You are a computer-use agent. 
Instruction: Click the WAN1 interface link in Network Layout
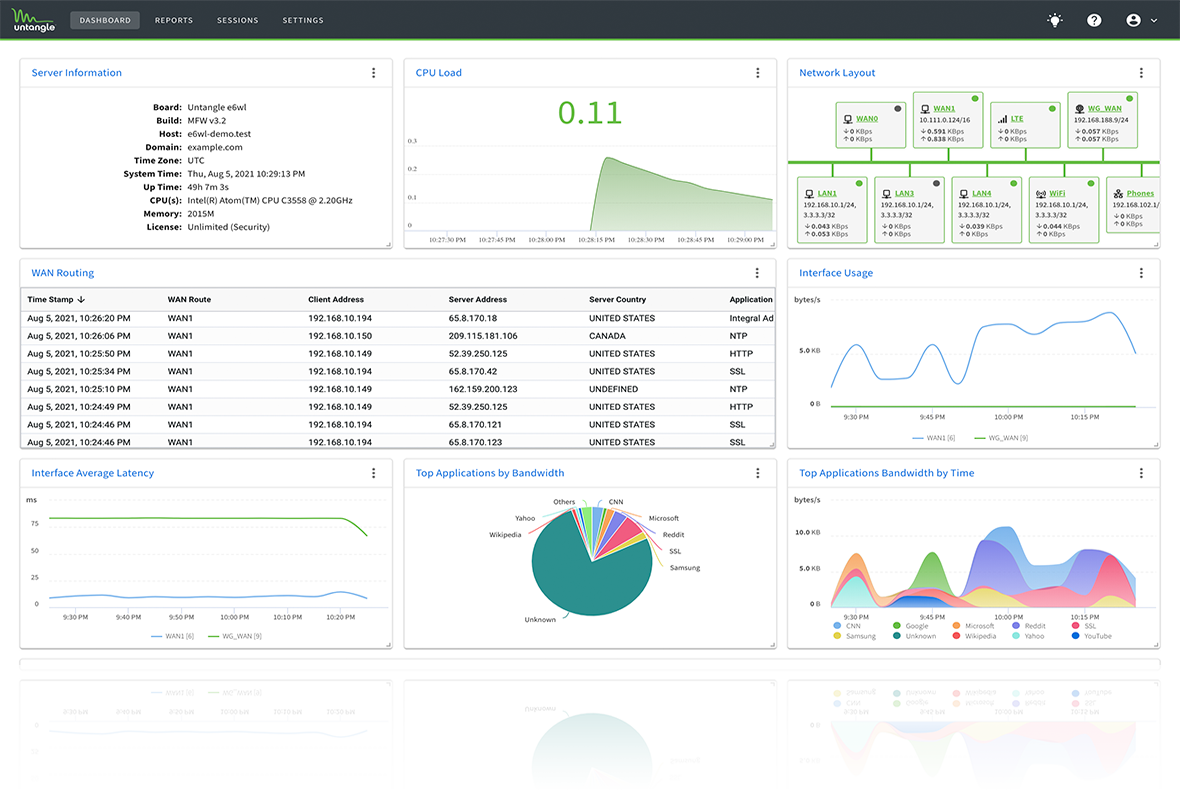[943, 109]
